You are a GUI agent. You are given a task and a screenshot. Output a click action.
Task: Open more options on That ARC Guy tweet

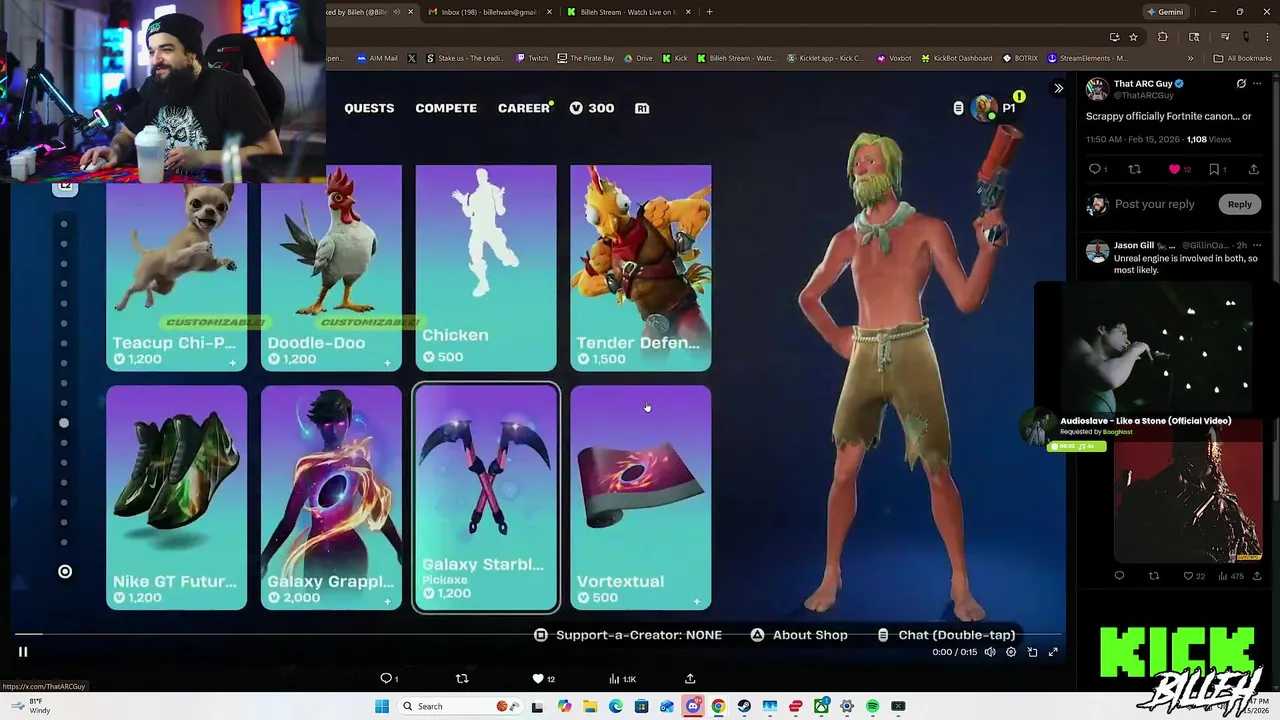tap(1257, 84)
